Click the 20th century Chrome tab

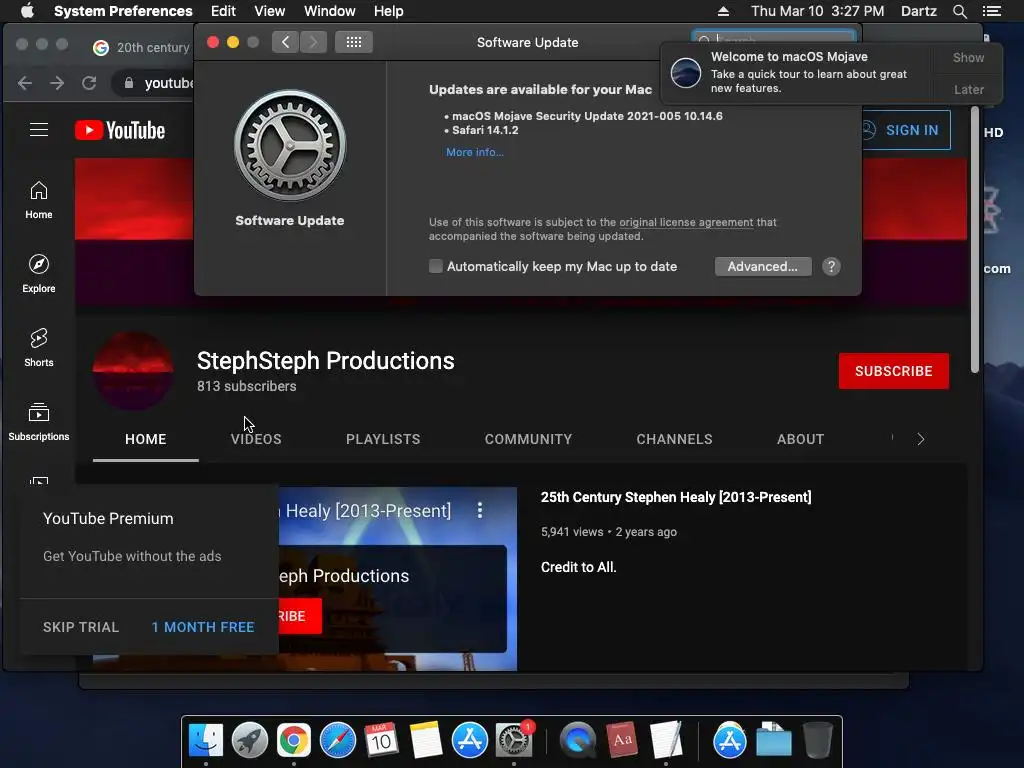pyautogui.click(x=140, y=47)
